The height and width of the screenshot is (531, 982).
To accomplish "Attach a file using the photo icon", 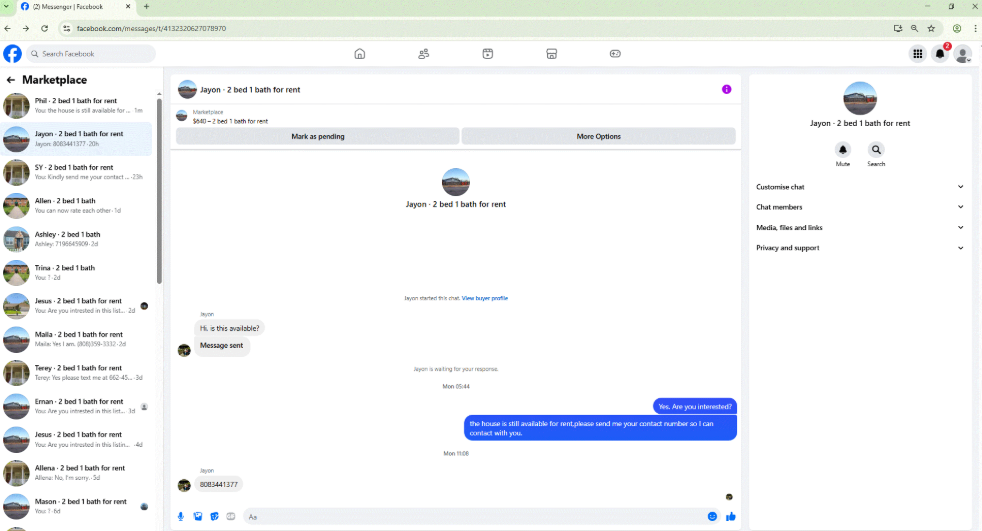I will point(198,517).
